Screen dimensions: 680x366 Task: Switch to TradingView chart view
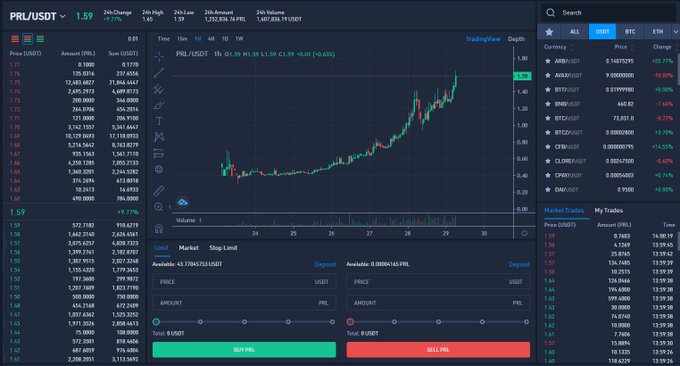click(x=483, y=39)
